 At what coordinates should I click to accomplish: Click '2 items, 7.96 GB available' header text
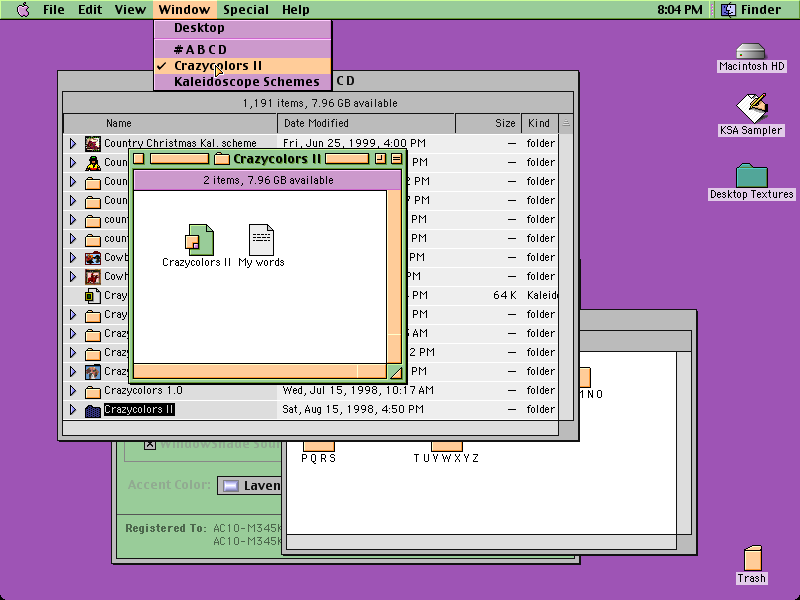(x=268, y=180)
